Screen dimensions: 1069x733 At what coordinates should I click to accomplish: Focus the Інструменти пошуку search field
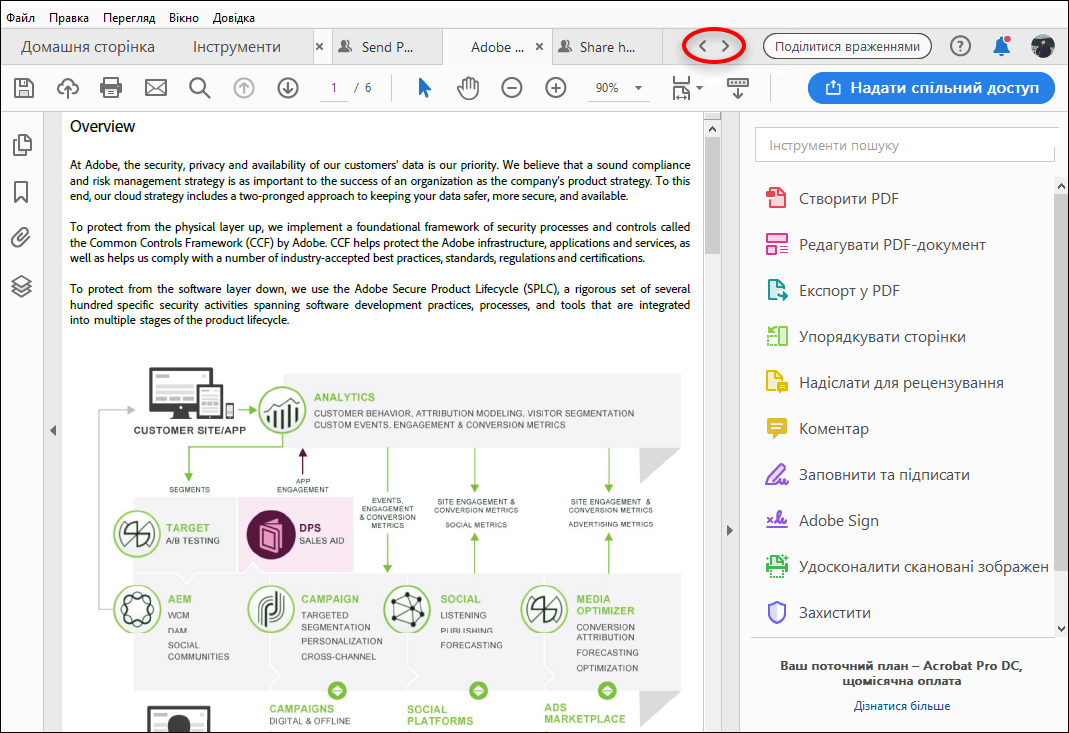tap(905, 145)
